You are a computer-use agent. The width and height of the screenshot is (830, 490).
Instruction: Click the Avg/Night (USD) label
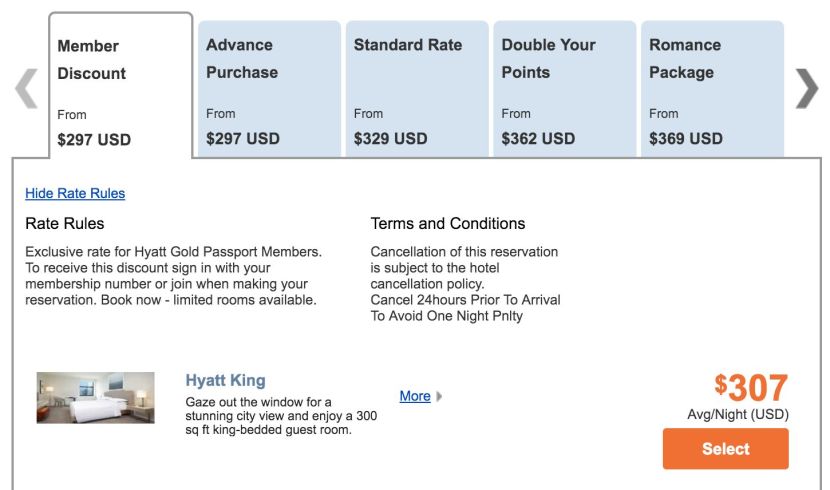737,414
